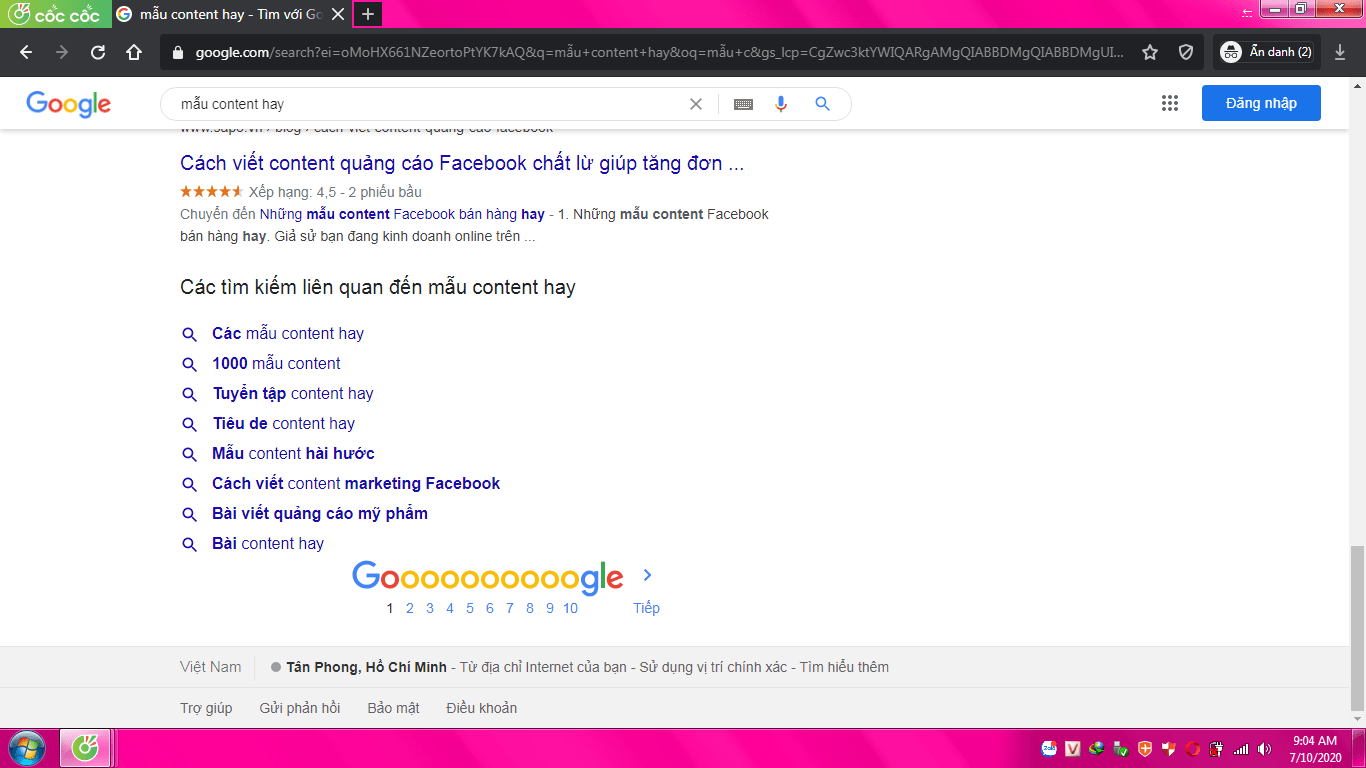Open the downloads arrow in the toolbar
1366x768 pixels.
1340,52
